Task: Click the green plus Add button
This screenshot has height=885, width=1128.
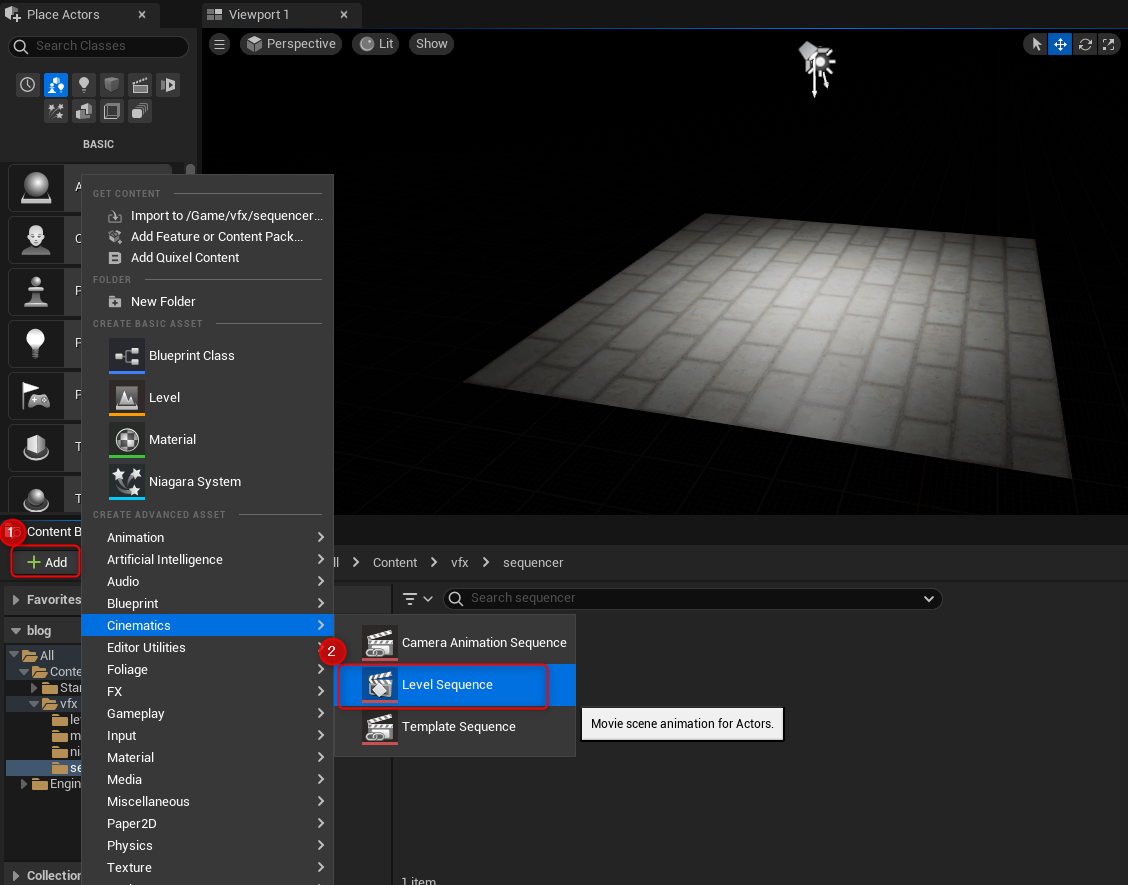Action: point(46,562)
